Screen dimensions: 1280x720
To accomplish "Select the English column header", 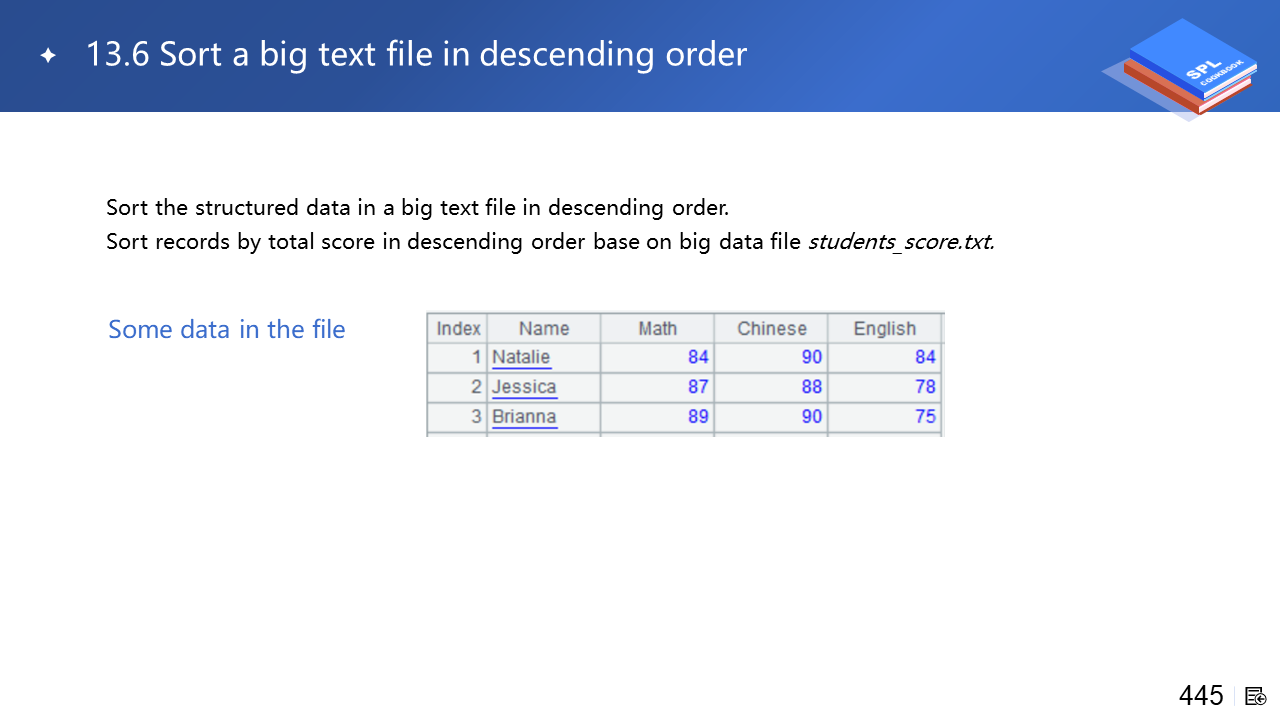I will (x=884, y=329).
